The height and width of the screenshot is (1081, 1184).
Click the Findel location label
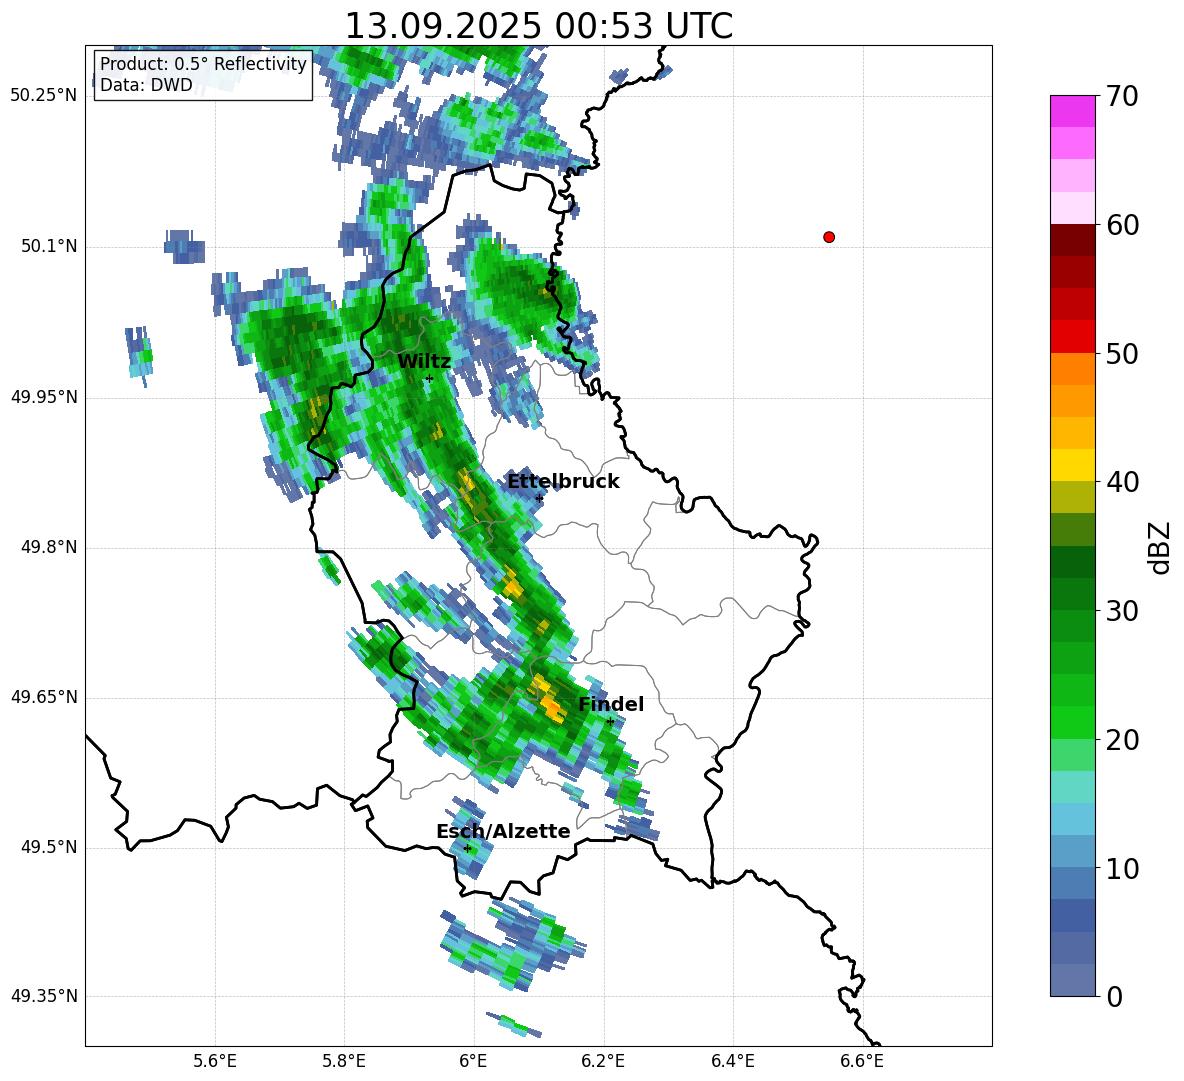pyautogui.click(x=611, y=704)
